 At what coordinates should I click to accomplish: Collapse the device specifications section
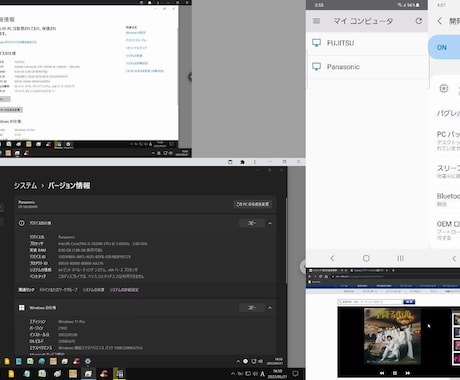(270, 223)
